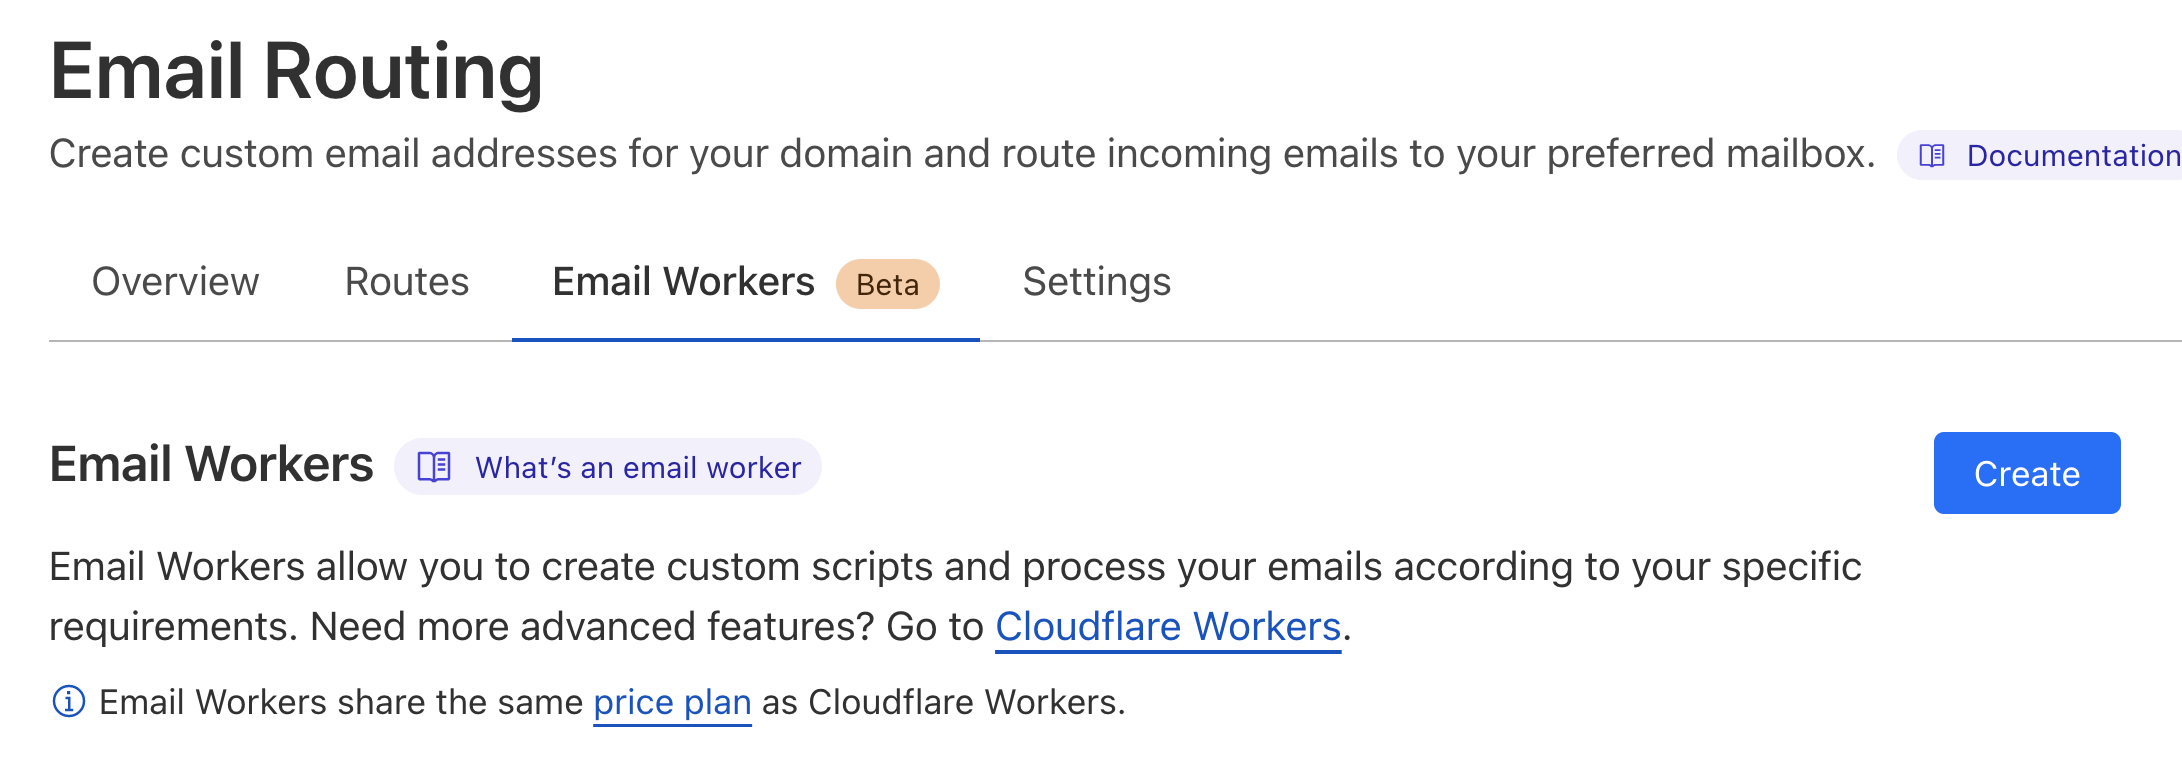Open the What's an email worker guide
This screenshot has height=766, width=2182.
click(x=636, y=466)
